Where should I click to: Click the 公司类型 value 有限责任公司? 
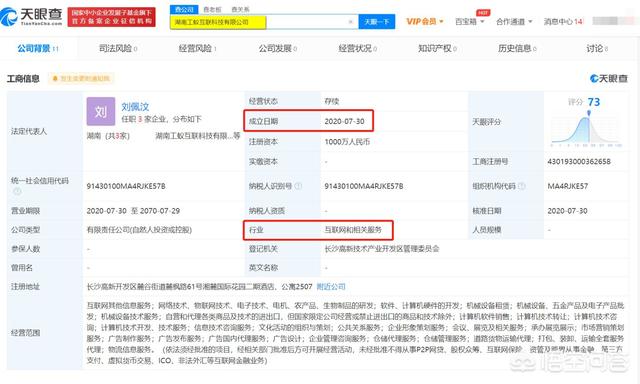139,230
